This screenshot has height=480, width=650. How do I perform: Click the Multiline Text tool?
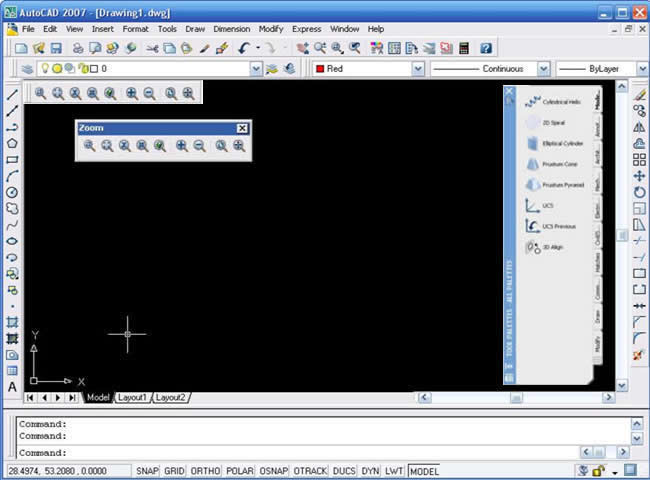12,387
